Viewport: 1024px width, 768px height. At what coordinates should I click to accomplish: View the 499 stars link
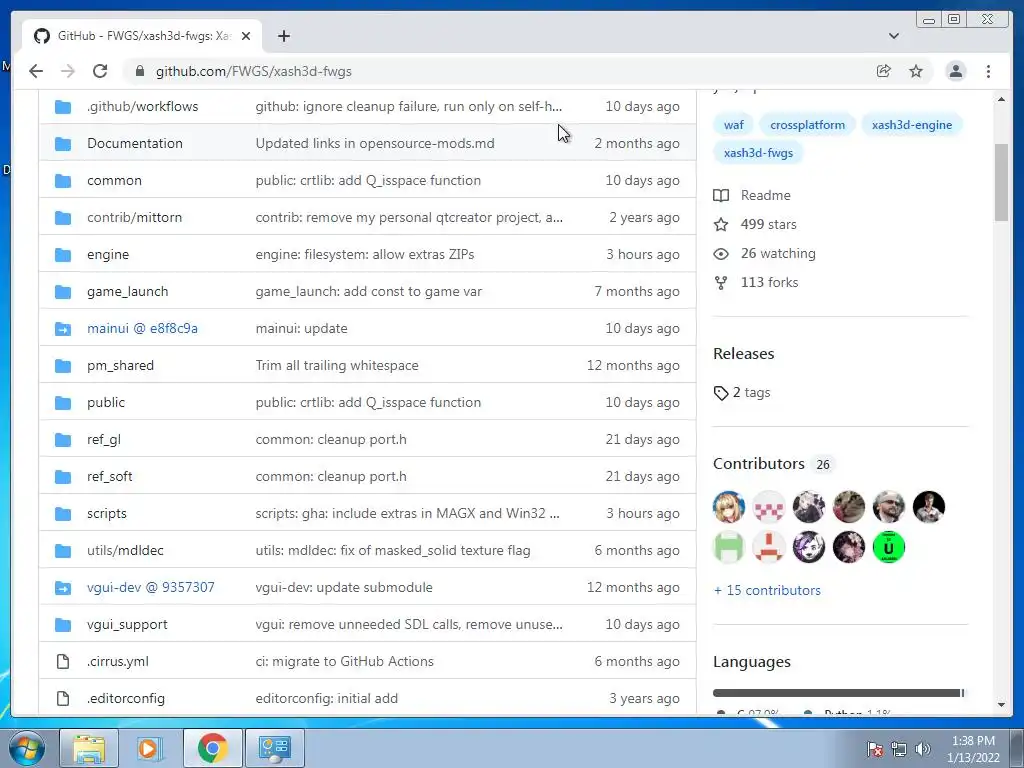[755, 225]
